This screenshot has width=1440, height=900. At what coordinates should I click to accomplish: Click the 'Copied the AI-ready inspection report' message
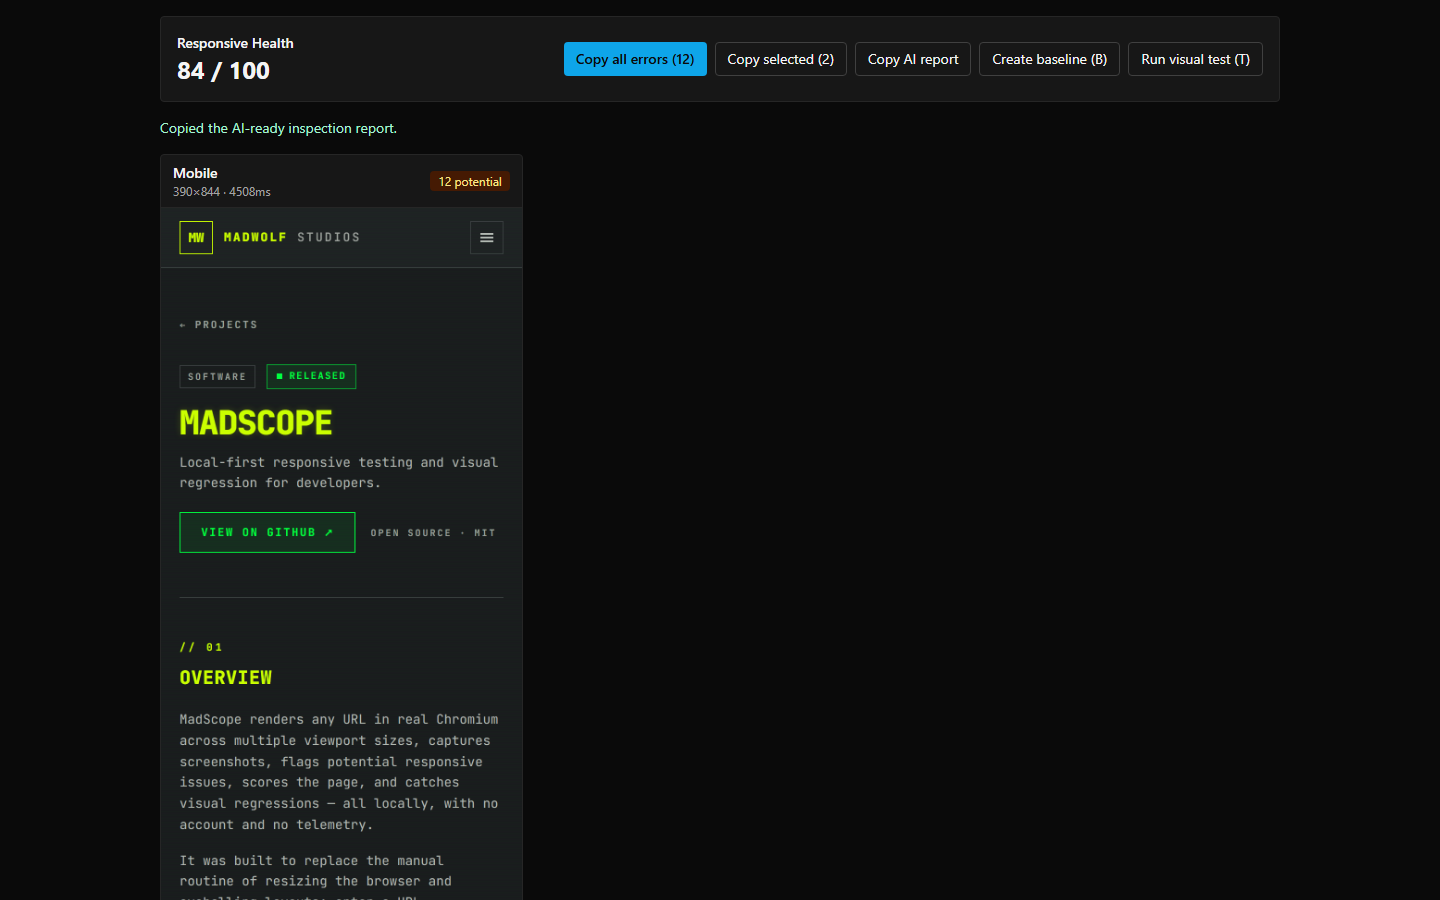pos(278,128)
